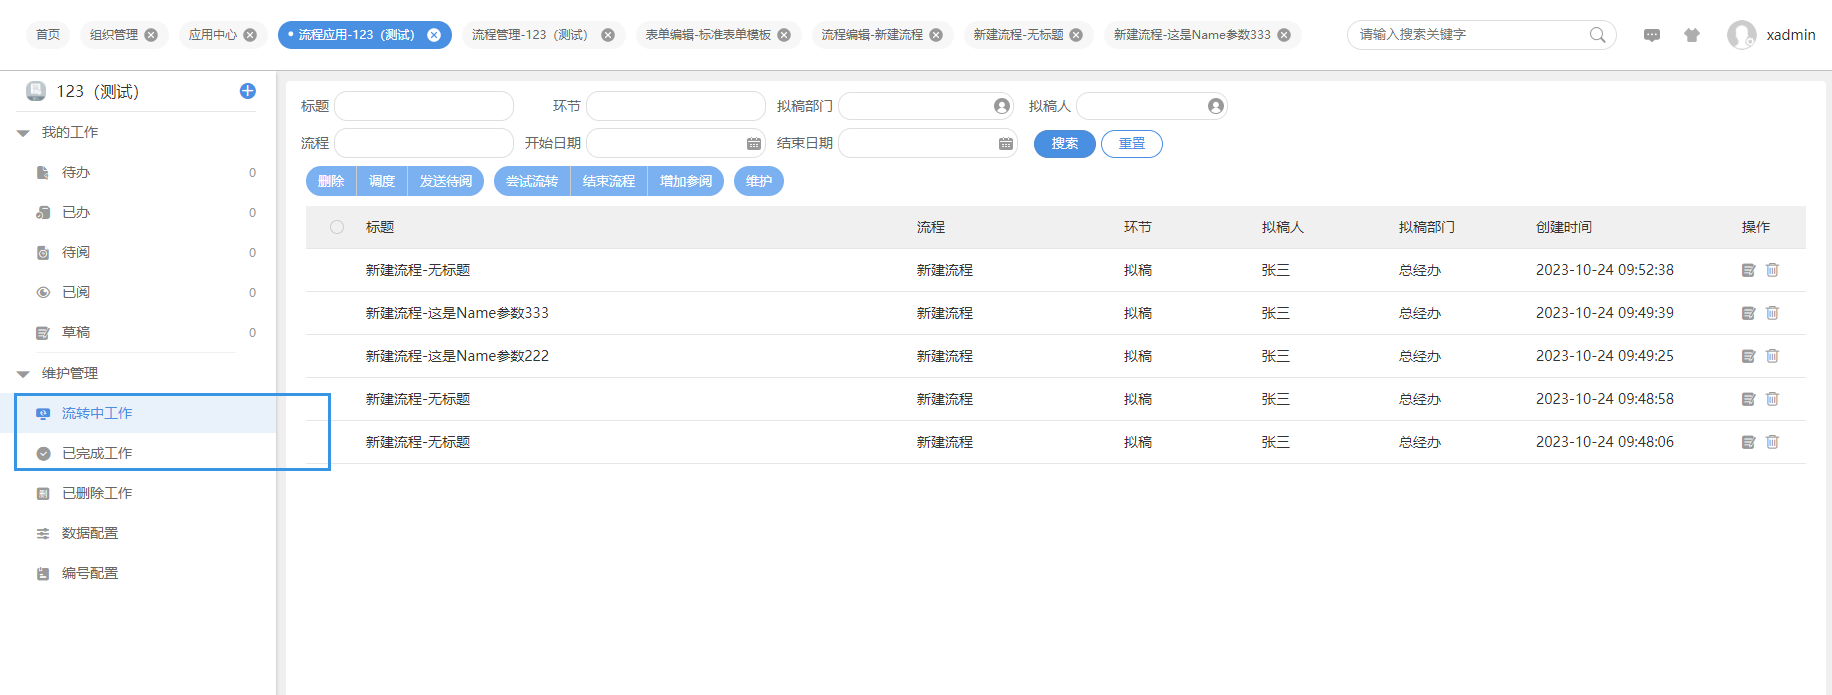The width and height of the screenshot is (1832, 695).
Task: Click the 维护 button
Action: tap(759, 181)
